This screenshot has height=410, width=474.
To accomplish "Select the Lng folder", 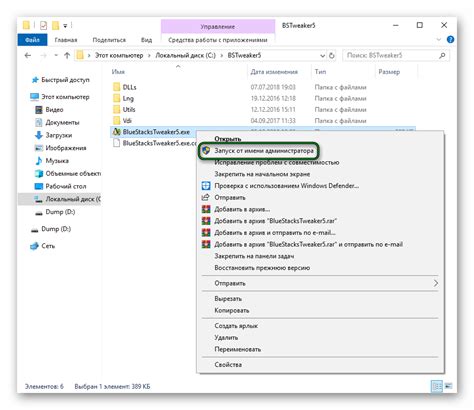I will [128, 98].
